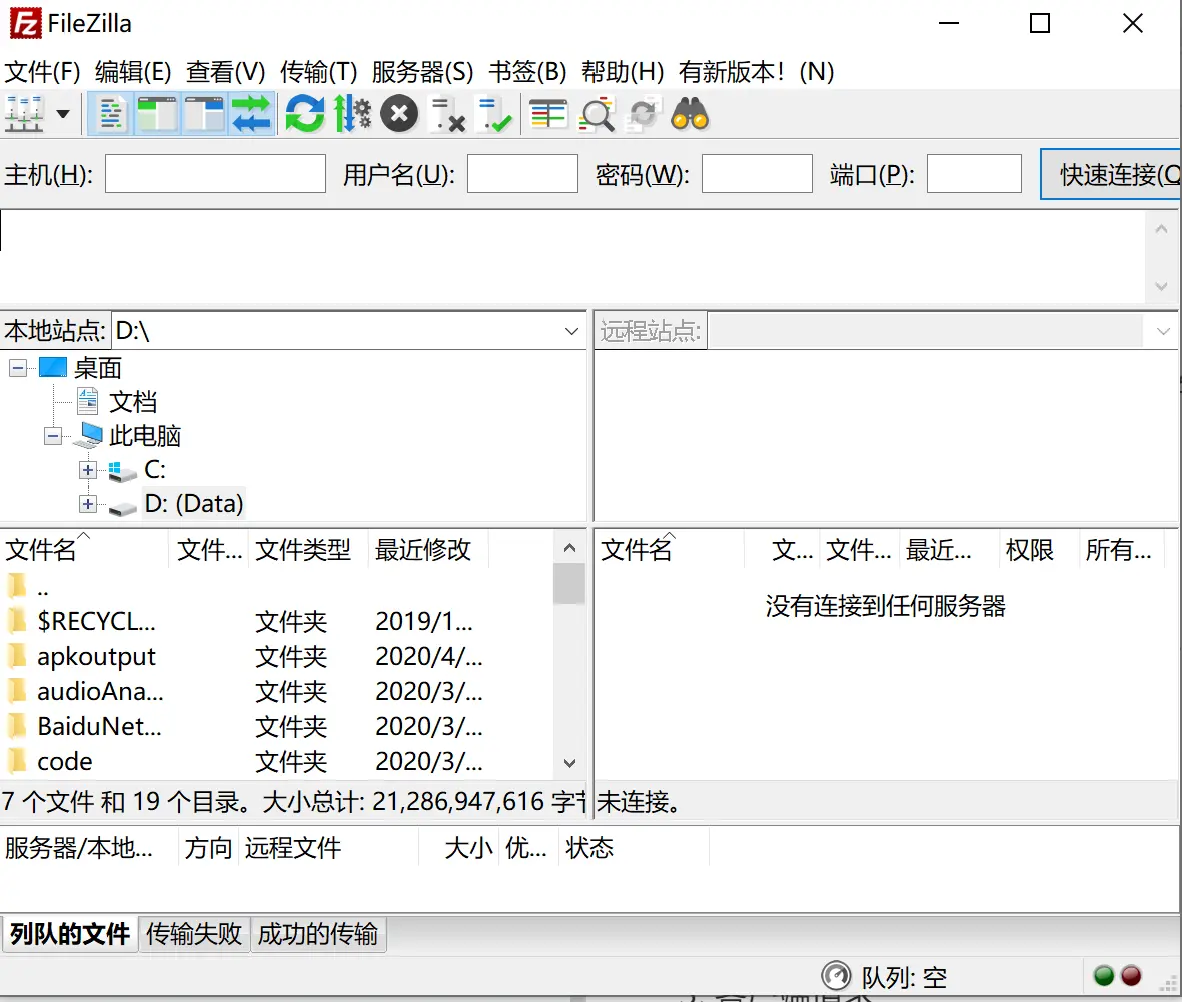Toggle transfer queue display icon
The image size is (1182, 1002).
point(251,115)
